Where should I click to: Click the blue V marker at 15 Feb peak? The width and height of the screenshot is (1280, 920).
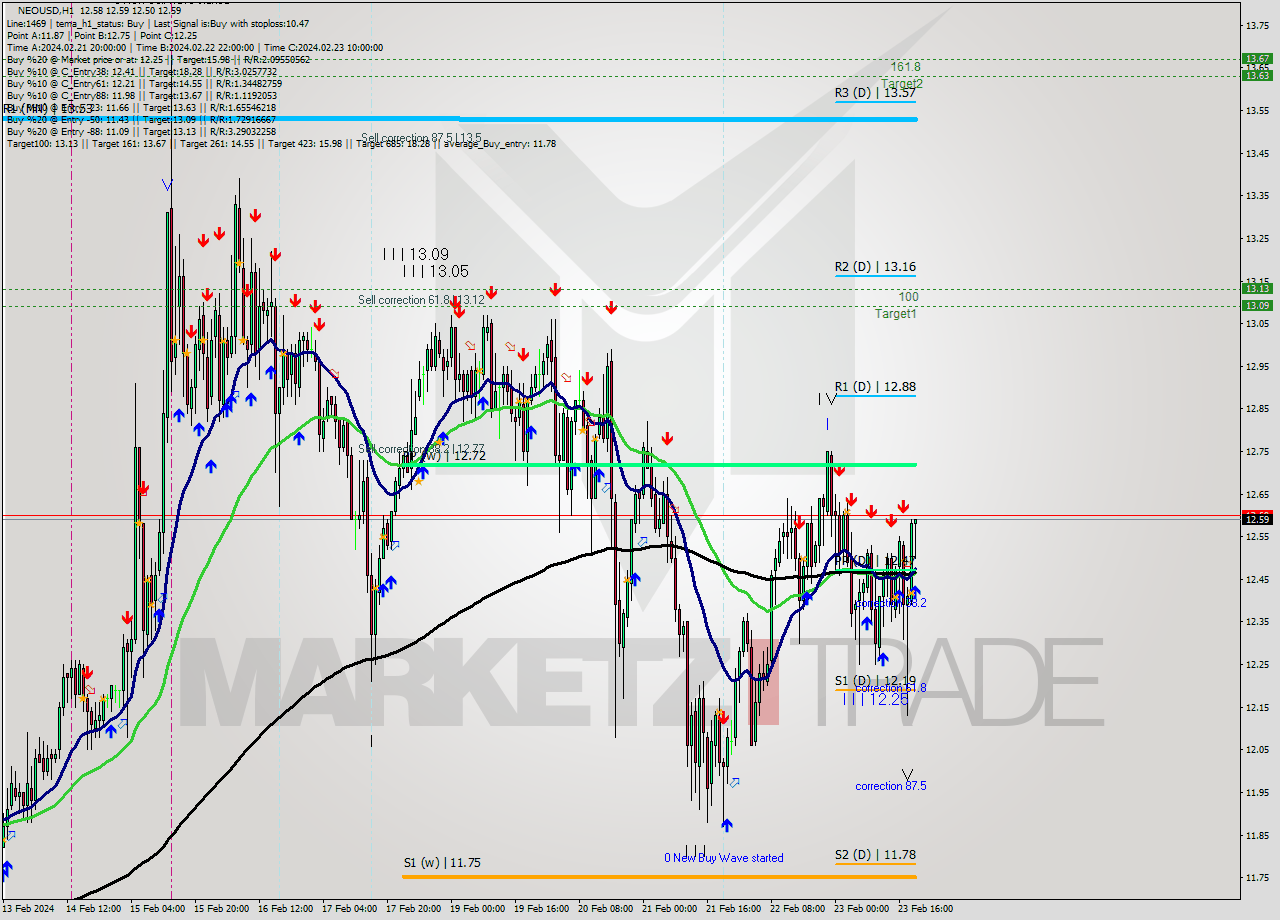(167, 185)
